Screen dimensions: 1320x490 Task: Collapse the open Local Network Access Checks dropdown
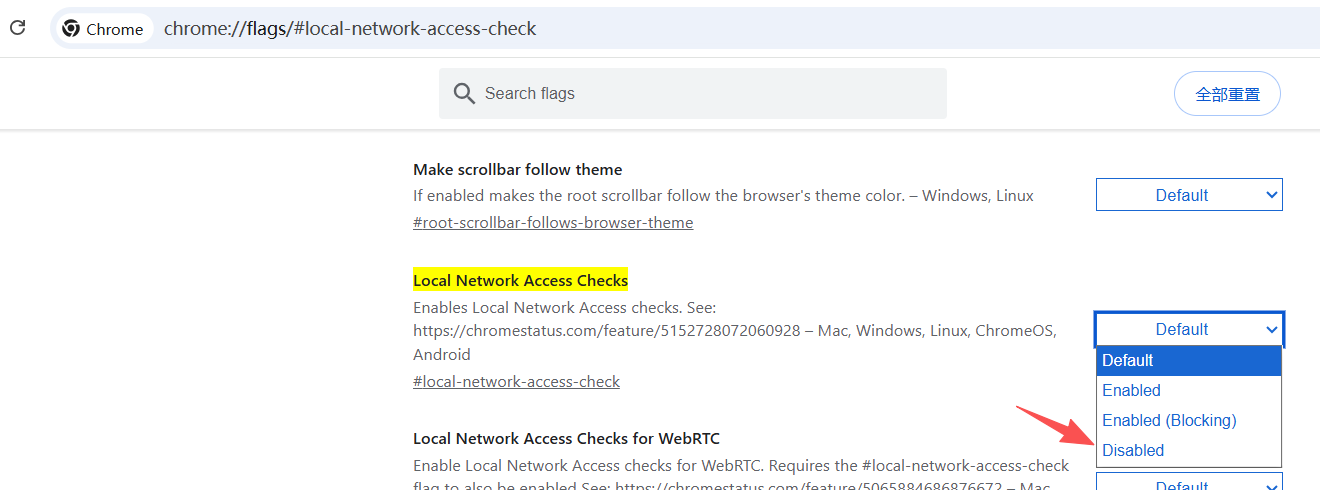pyautogui.click(x=1189, y=329)
